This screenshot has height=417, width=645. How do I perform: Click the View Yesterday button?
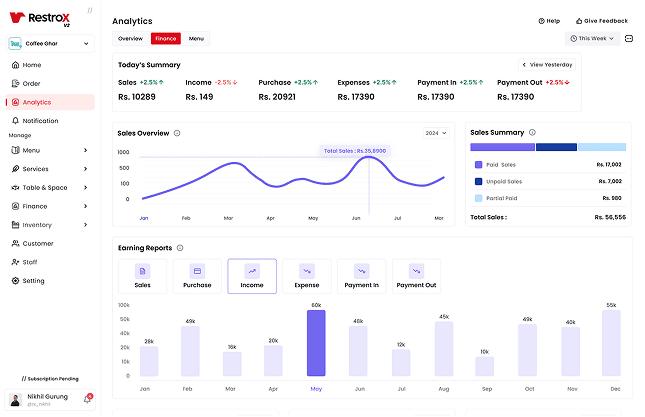pos(547,64)
